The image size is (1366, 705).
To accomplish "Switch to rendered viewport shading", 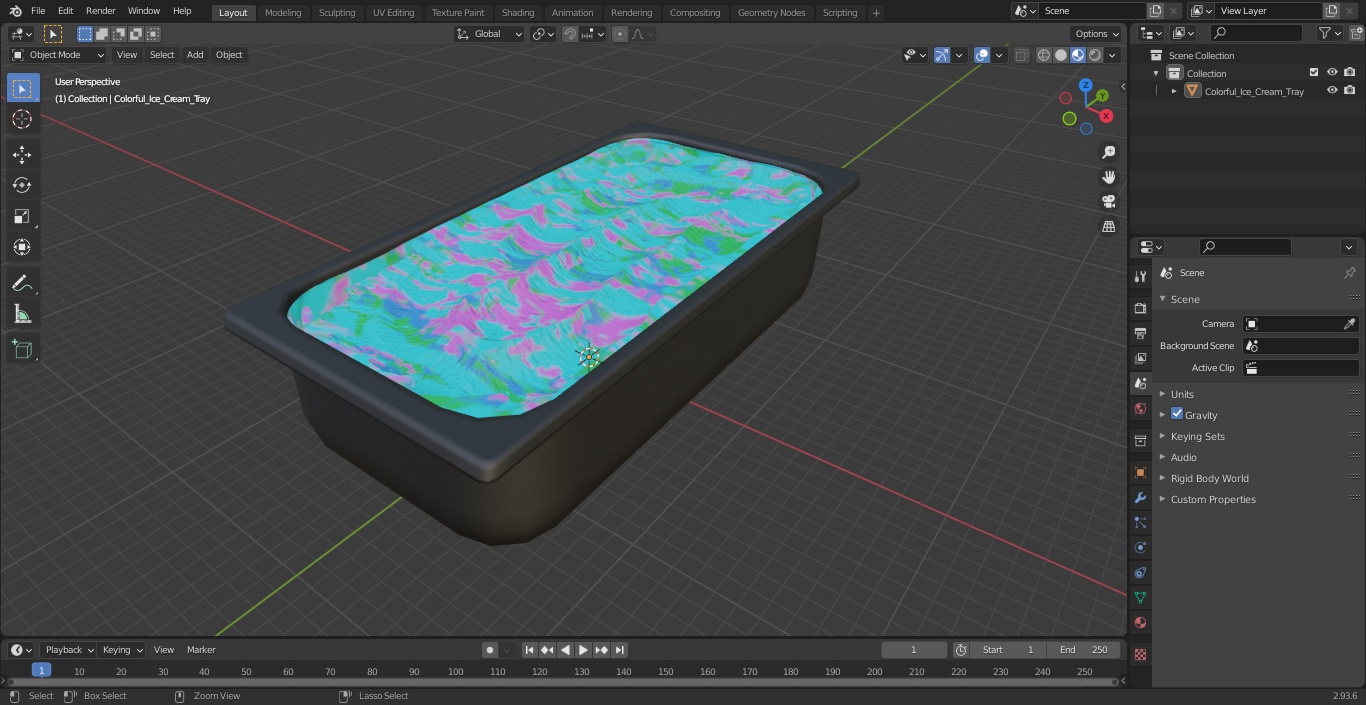I will [x=1095, y=55].
